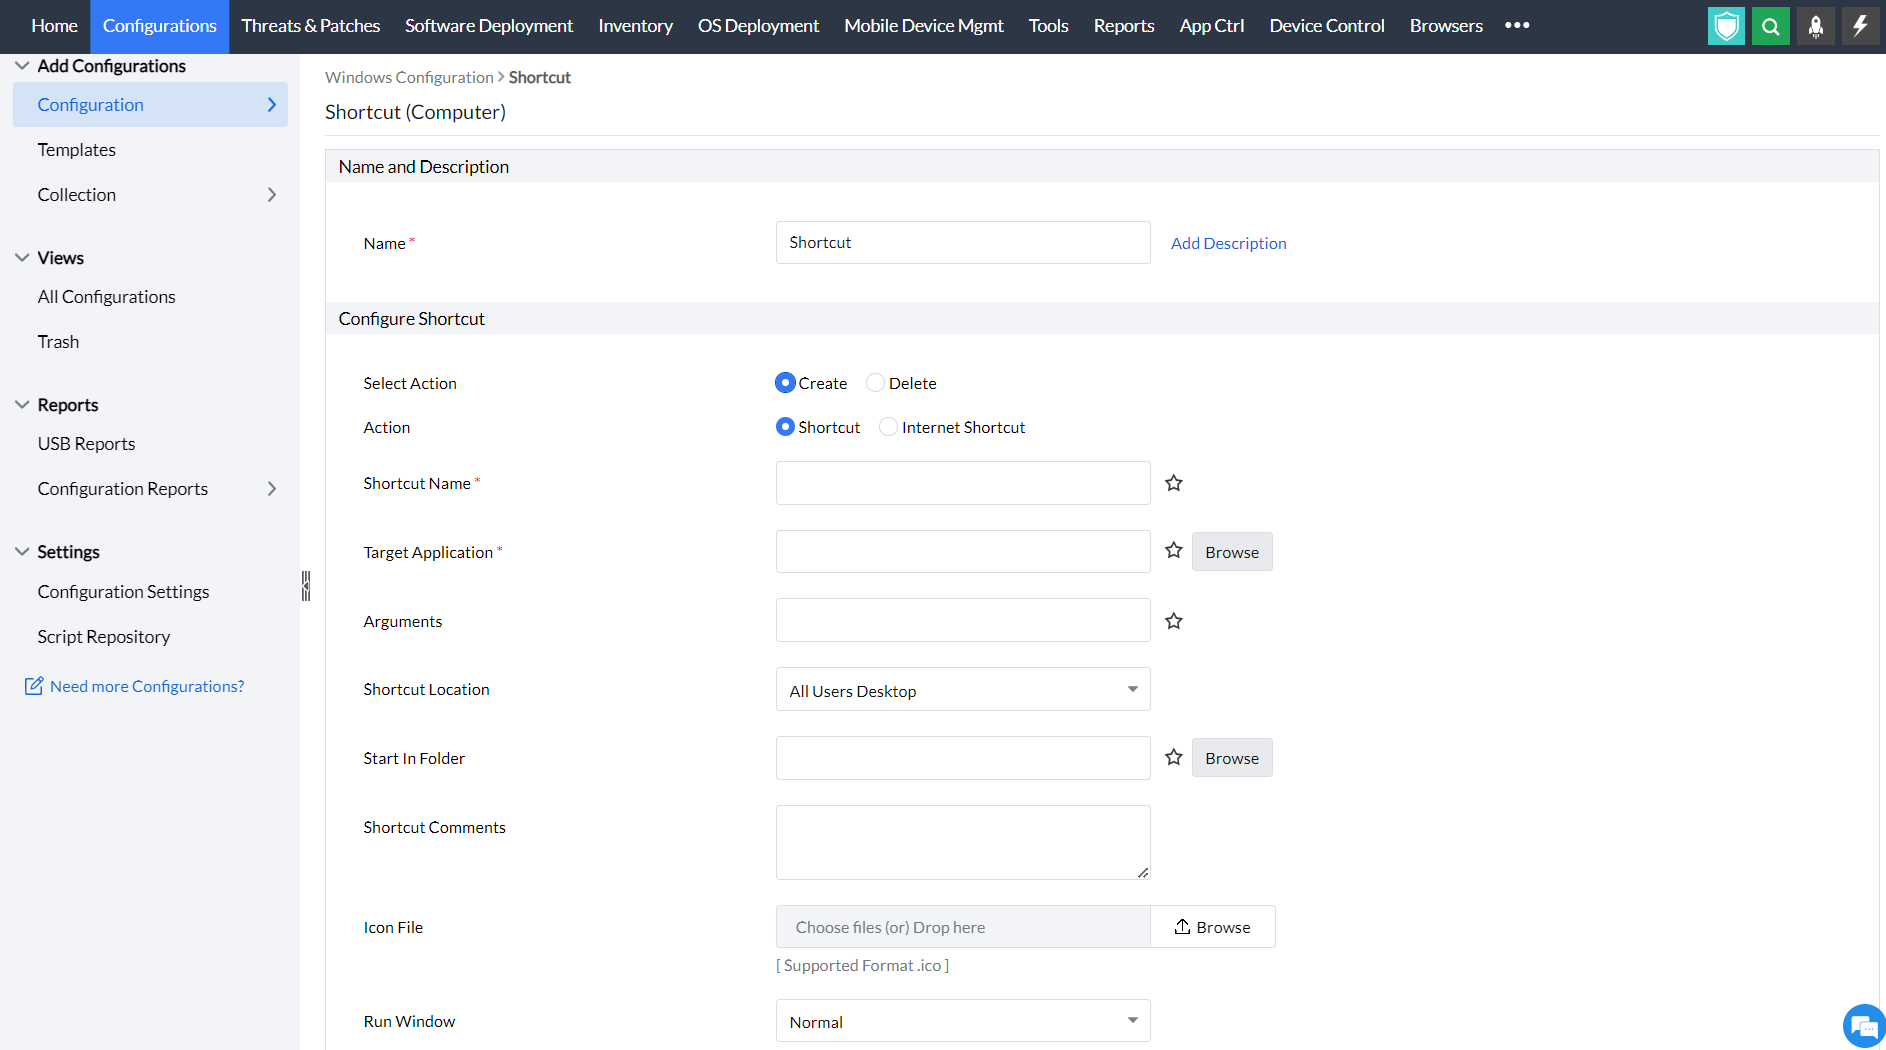Select the Internet Shortcut radio button
Image resolution: width=1886 pixels, height=1050 pixels.
tap(888, 426)
